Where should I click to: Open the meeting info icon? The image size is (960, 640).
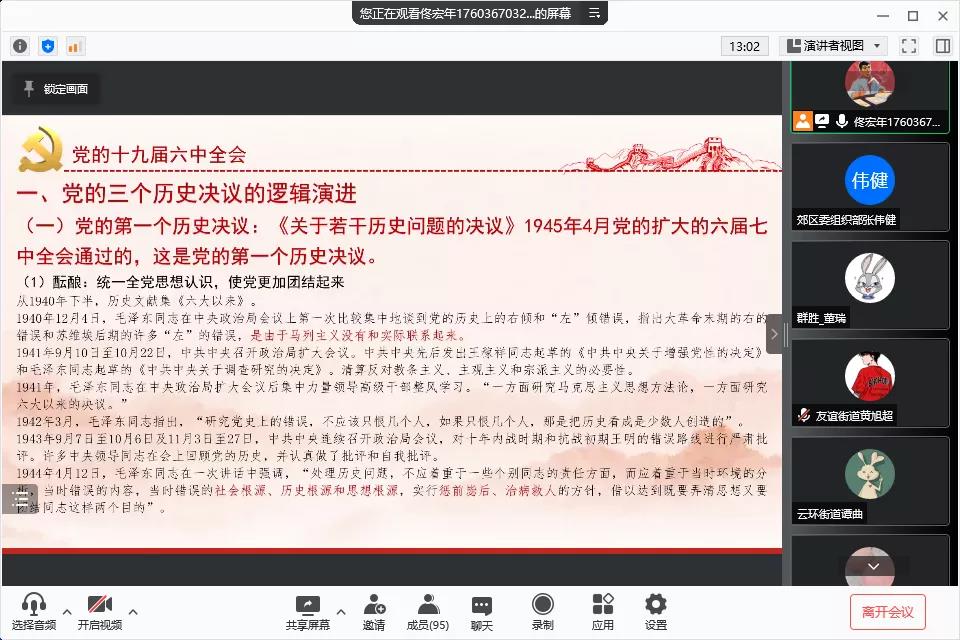tap(20, 46)
